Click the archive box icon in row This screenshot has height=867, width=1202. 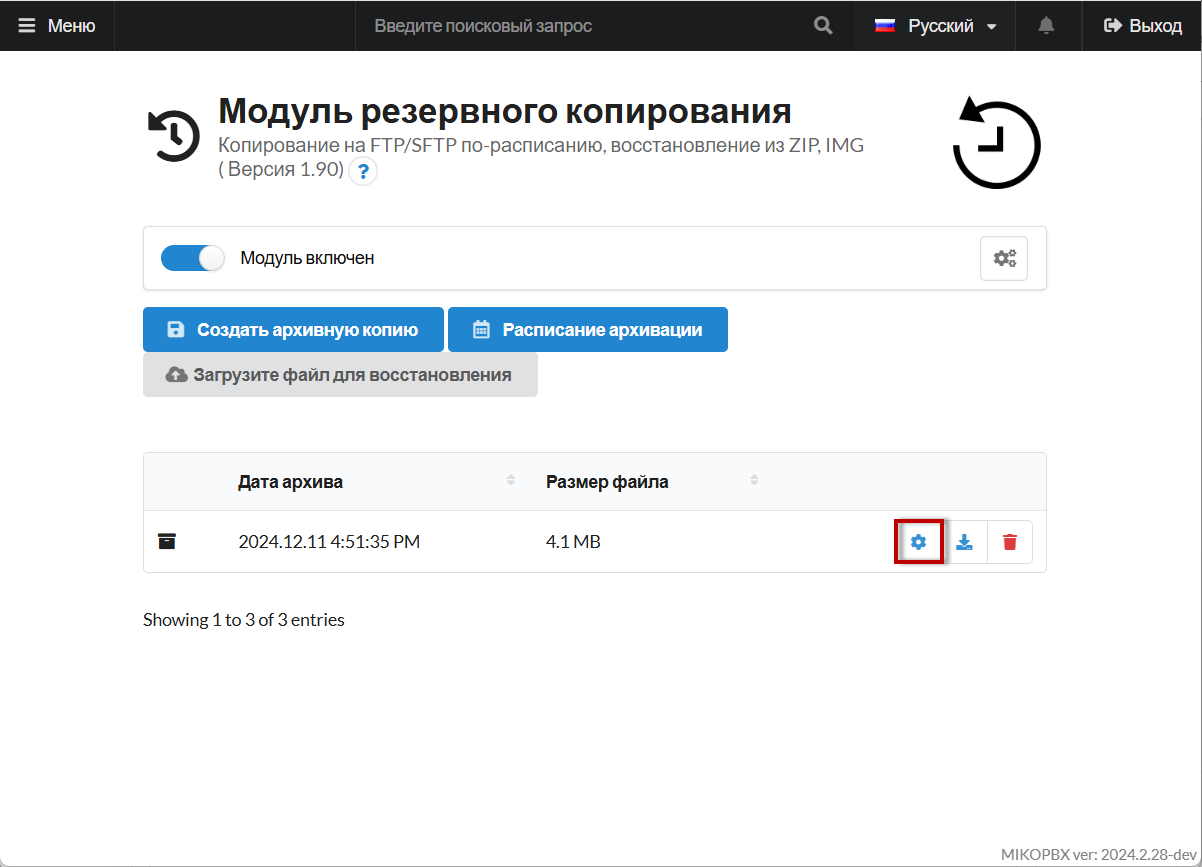click(x=167, y=542)
